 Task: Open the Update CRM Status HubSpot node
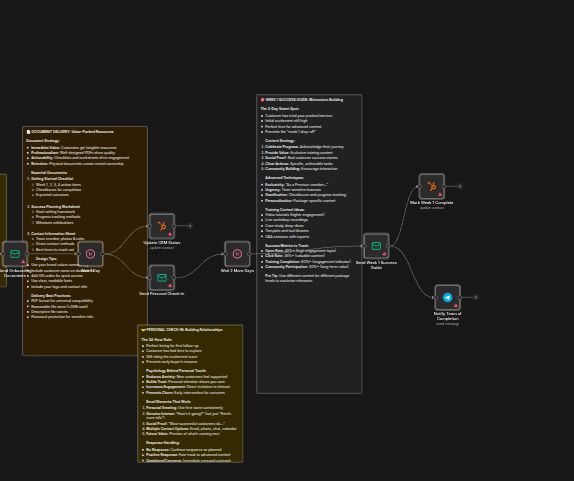coord(162,226)
